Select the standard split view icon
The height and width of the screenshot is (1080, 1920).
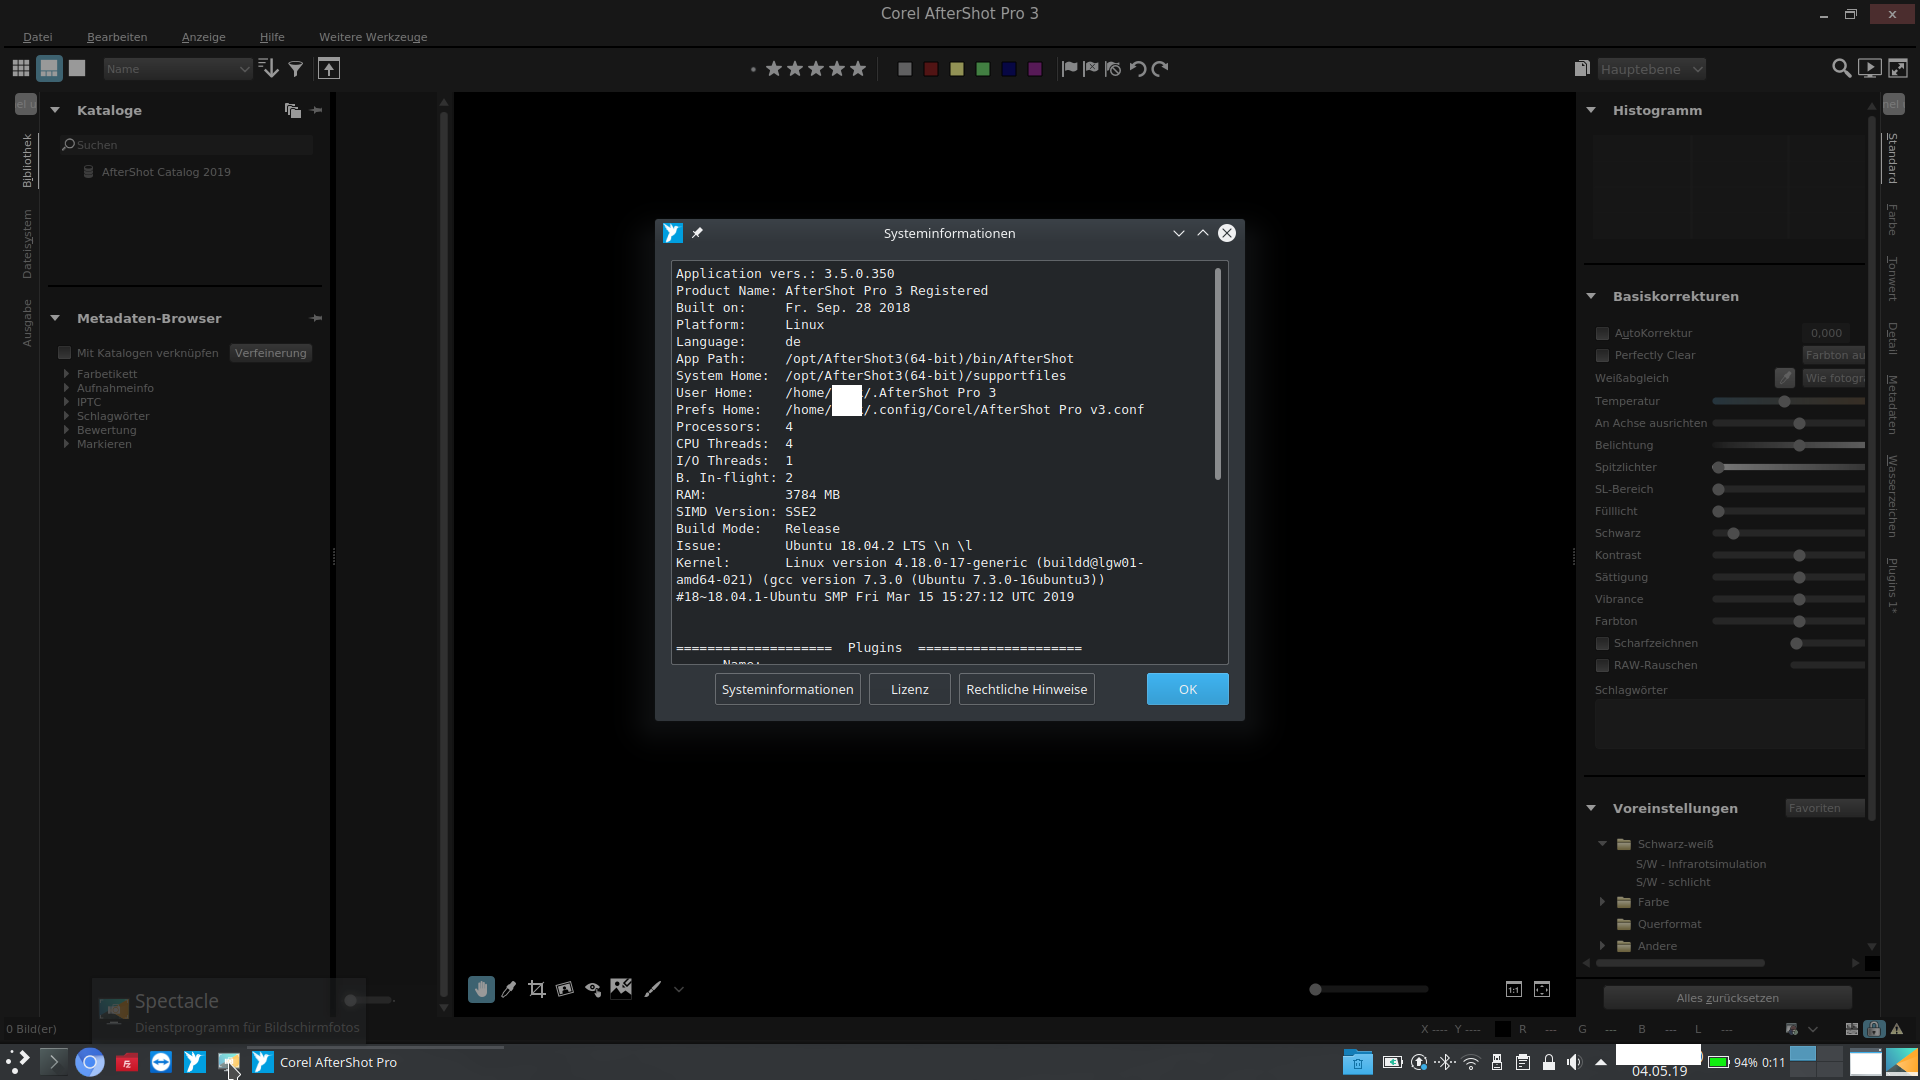[x=49, y=68]
